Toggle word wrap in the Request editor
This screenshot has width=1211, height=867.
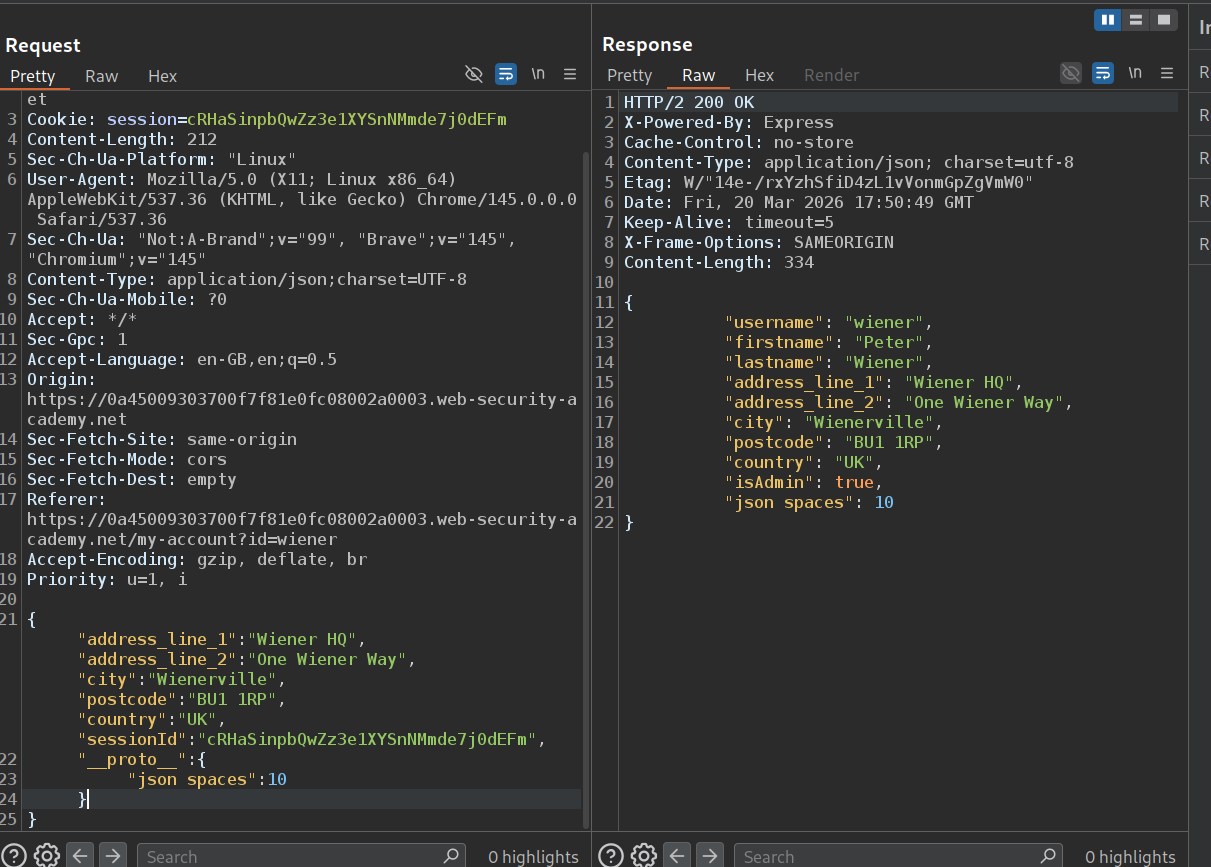(x=506, y=74)
